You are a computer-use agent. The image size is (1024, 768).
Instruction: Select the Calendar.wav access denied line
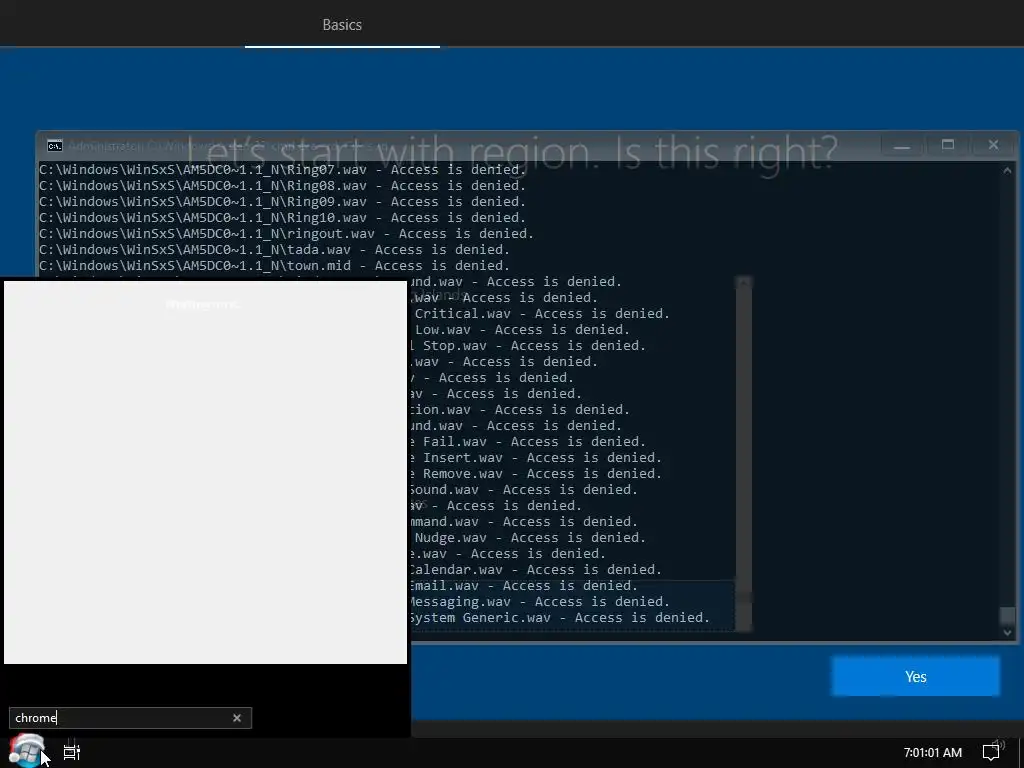point(536,569)
